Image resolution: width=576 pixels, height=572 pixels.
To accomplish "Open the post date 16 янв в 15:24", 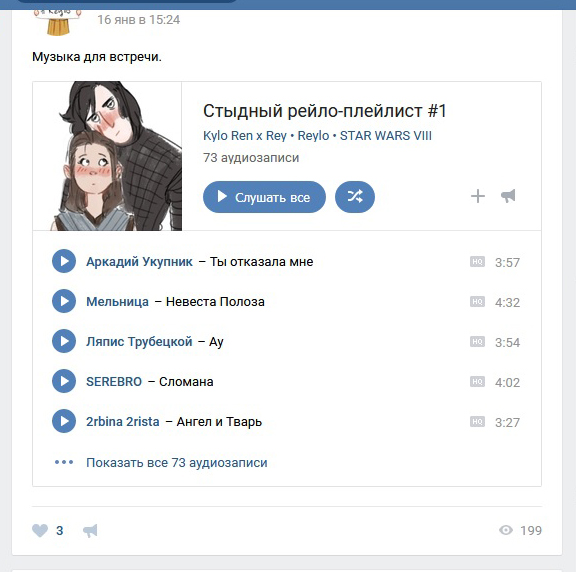I will (x=138, y=20).
